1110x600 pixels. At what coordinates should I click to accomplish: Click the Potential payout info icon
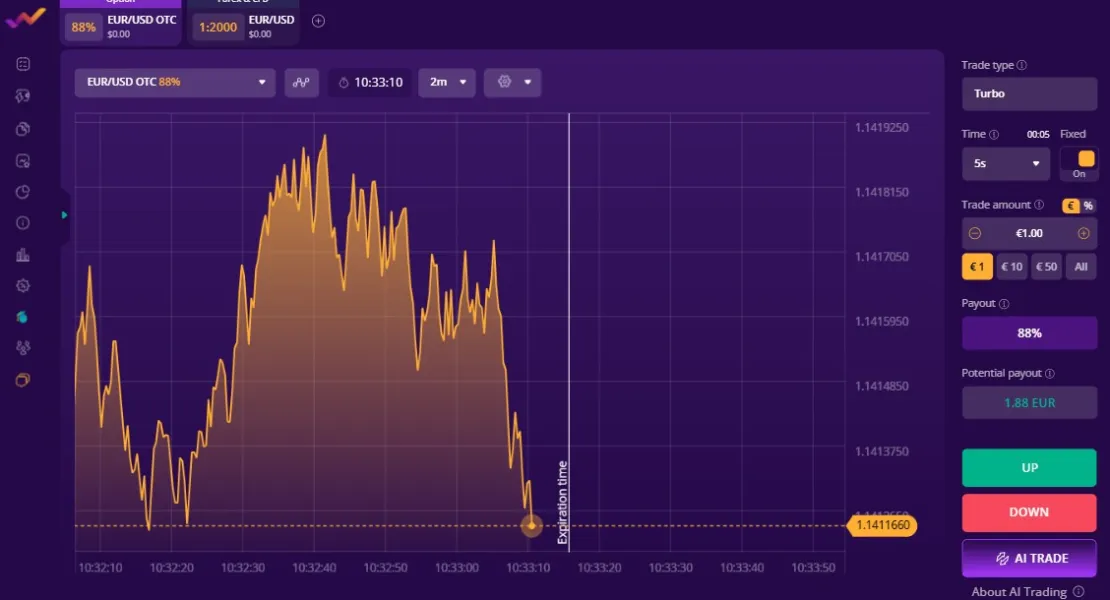coord(1050,374)
